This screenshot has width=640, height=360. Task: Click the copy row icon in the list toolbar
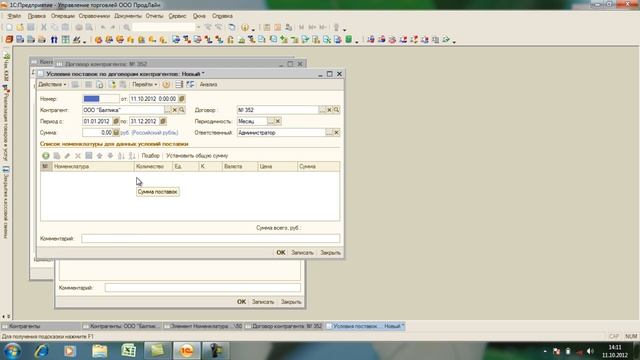pos(56,156)
